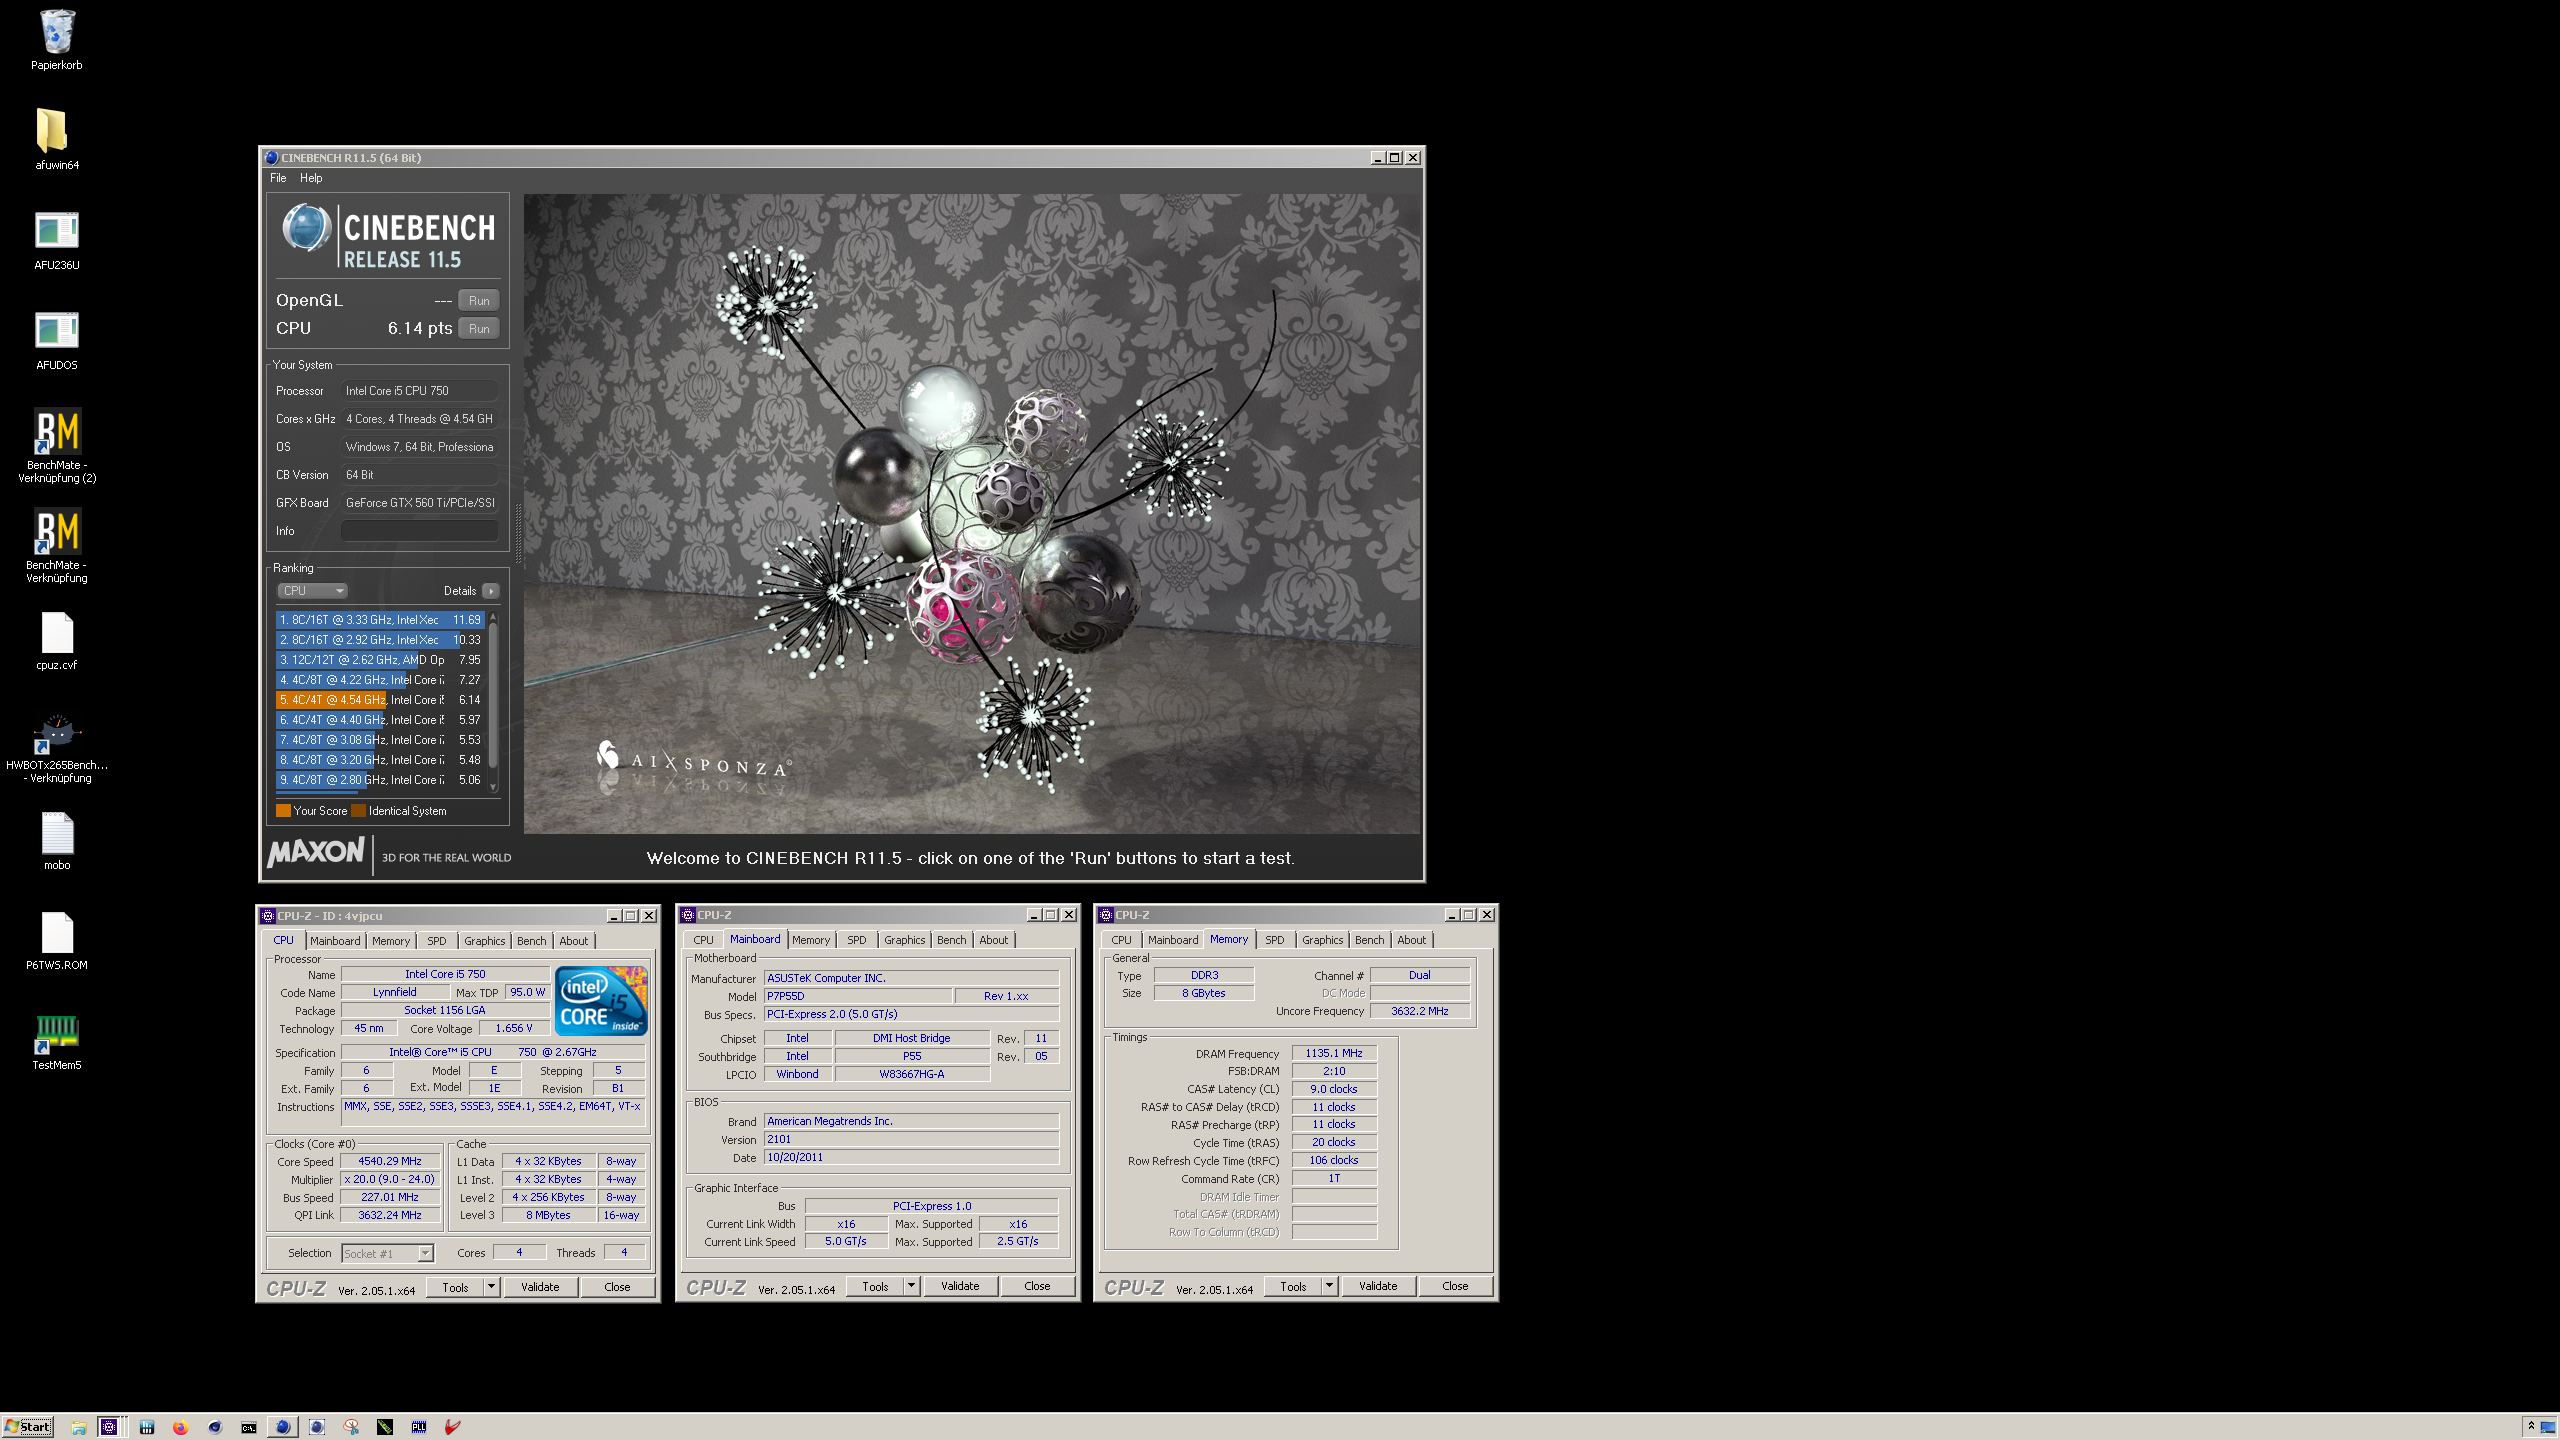
Task: Select the AFU236U desktop icon
Action: tap(57, 240)
